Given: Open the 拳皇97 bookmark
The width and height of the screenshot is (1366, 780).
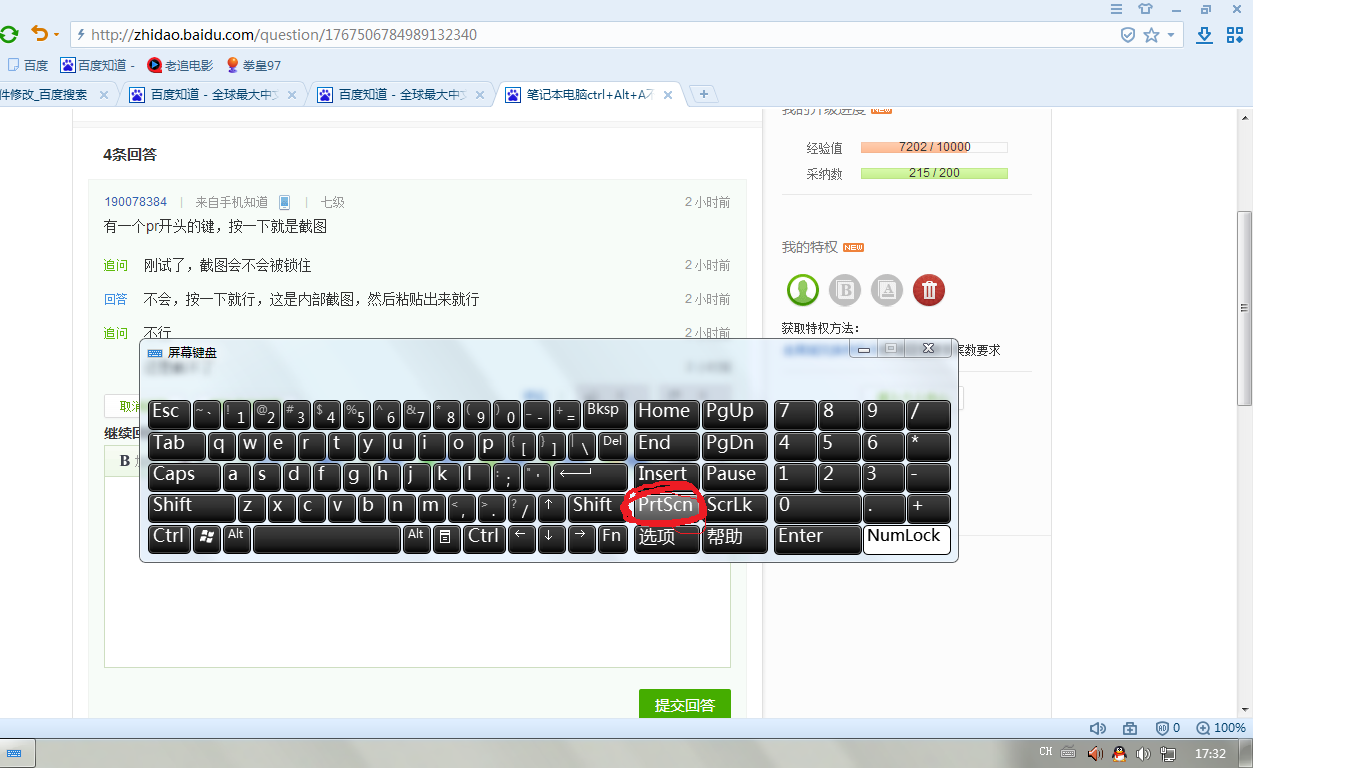Looking at the screenshot, I should pyautogui.click(x=253, y=65).
